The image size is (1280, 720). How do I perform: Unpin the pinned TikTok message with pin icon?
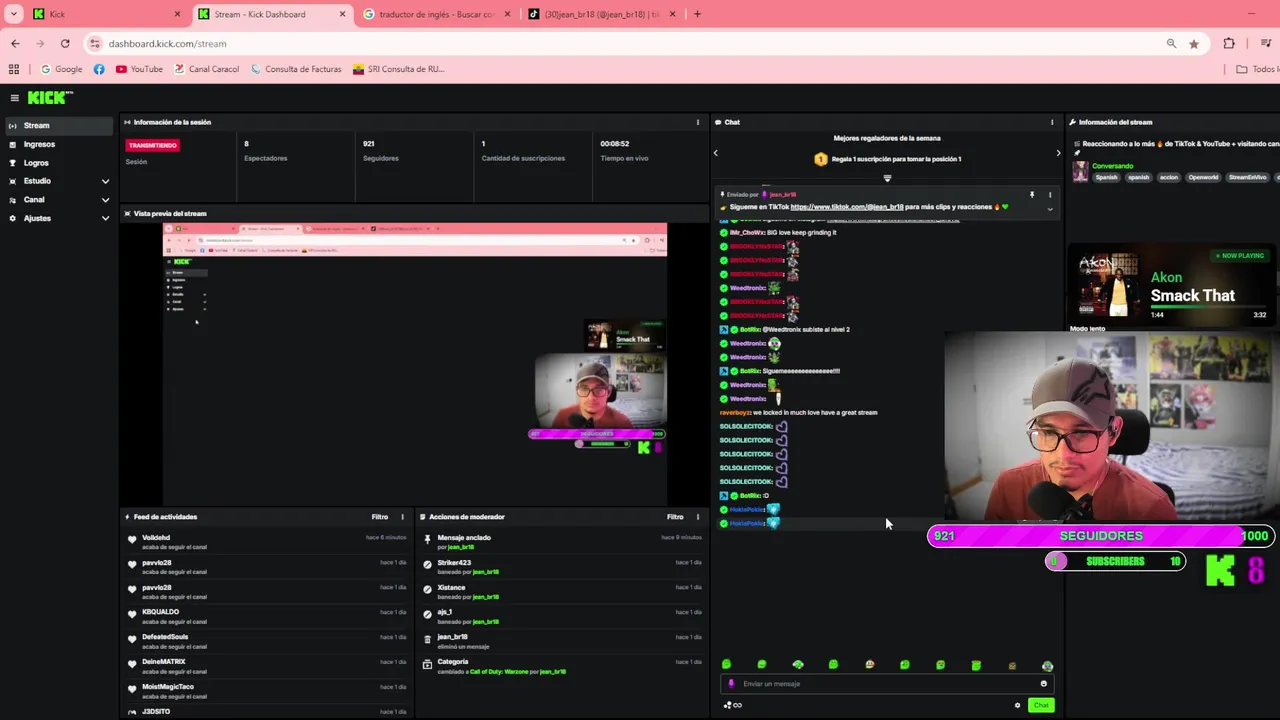click(x=1032, y=195)
